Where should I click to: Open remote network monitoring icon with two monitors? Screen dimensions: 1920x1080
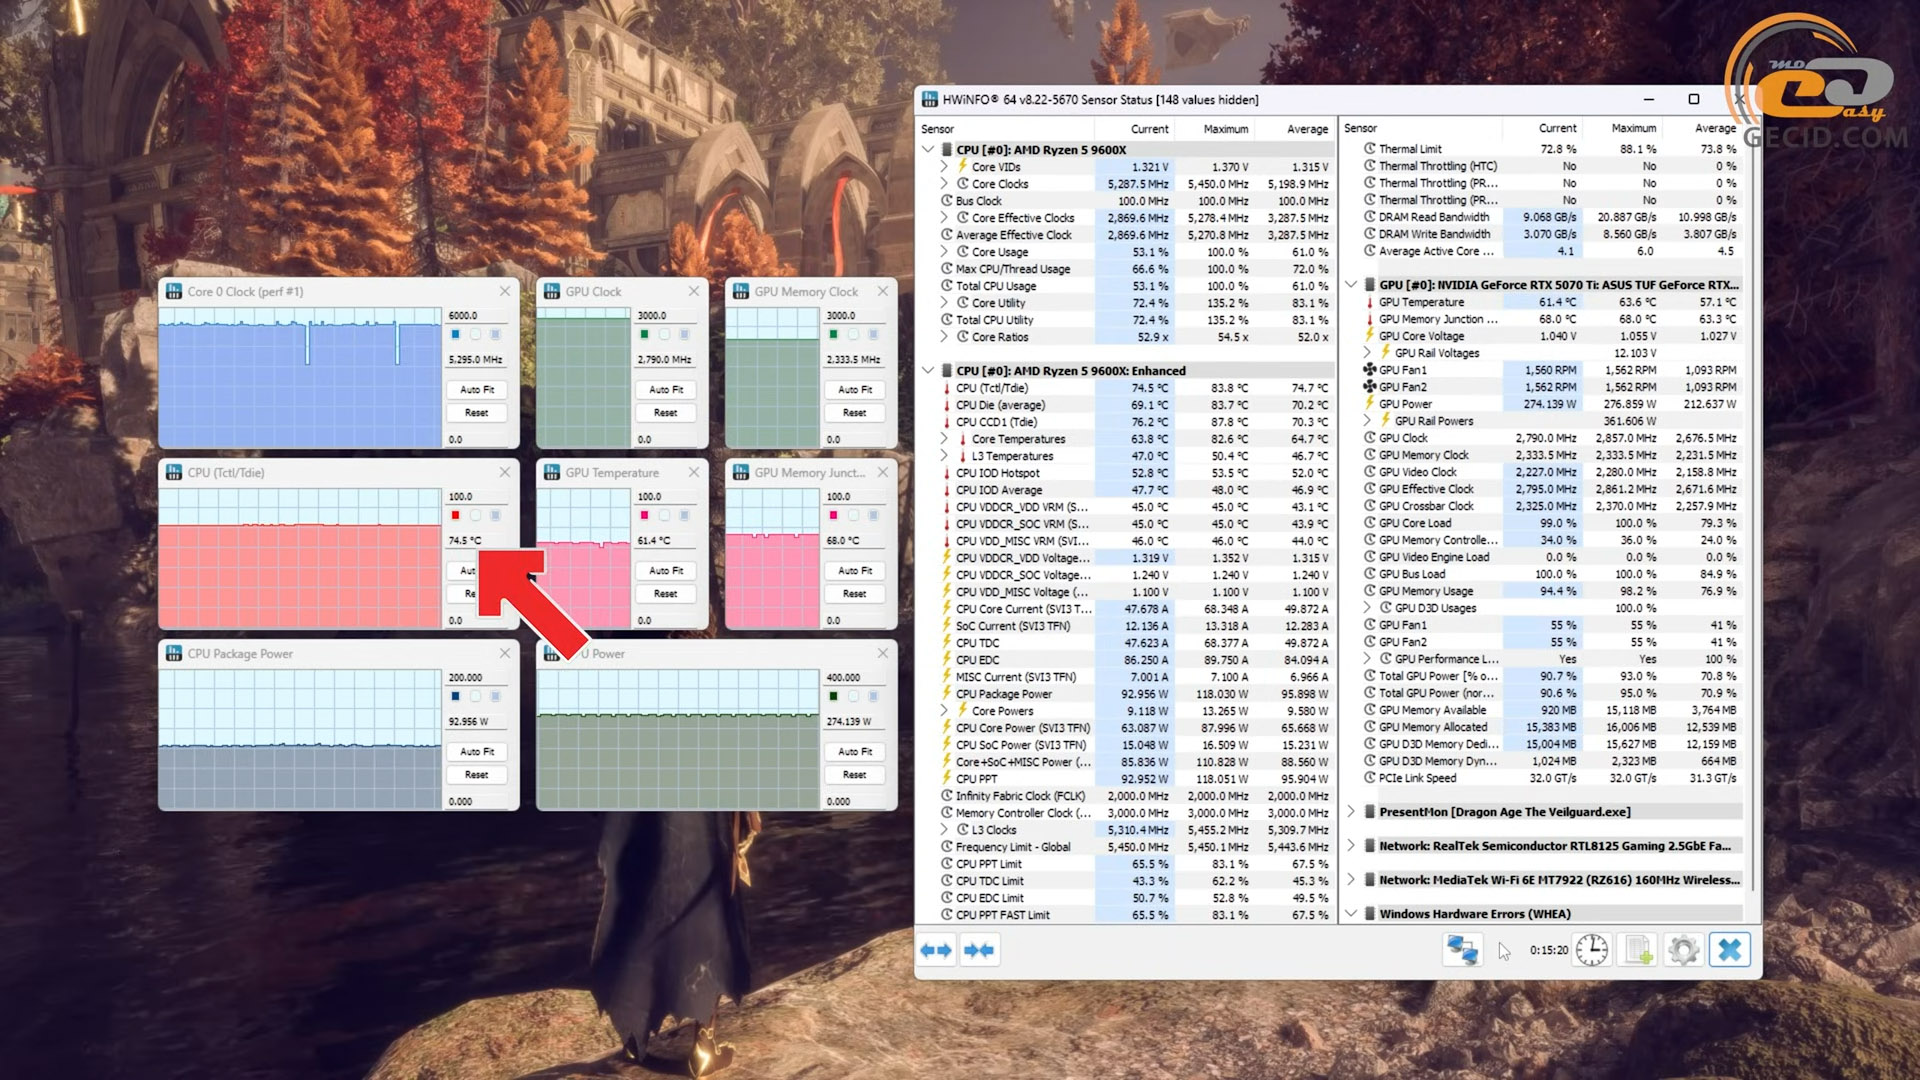[x=1461, y=950]
